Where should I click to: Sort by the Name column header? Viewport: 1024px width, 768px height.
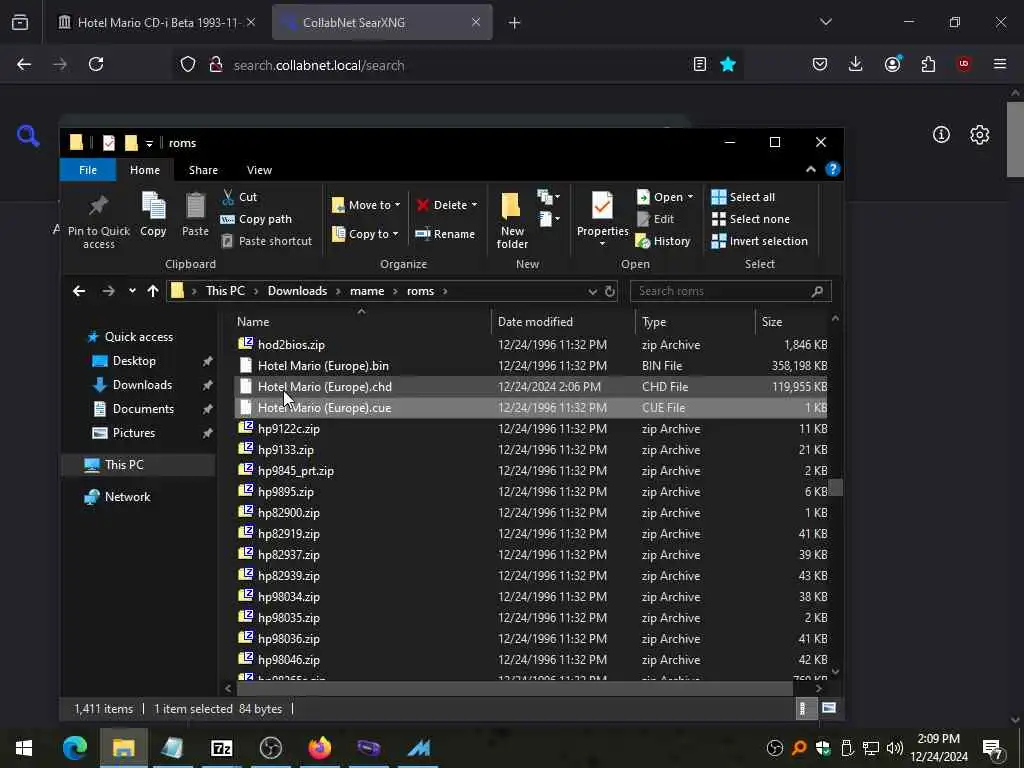pyautogui.click(x=253, y=322)
